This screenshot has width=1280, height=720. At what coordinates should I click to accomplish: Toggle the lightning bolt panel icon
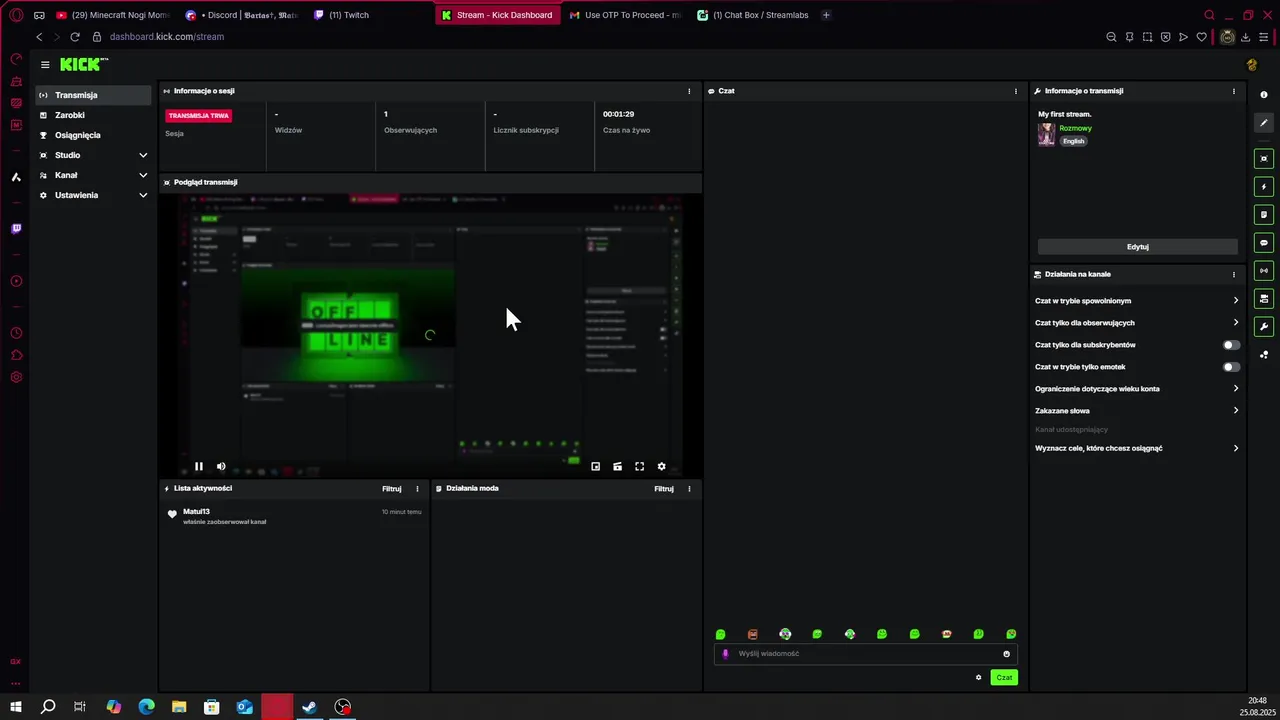[x=1264, y=187]
